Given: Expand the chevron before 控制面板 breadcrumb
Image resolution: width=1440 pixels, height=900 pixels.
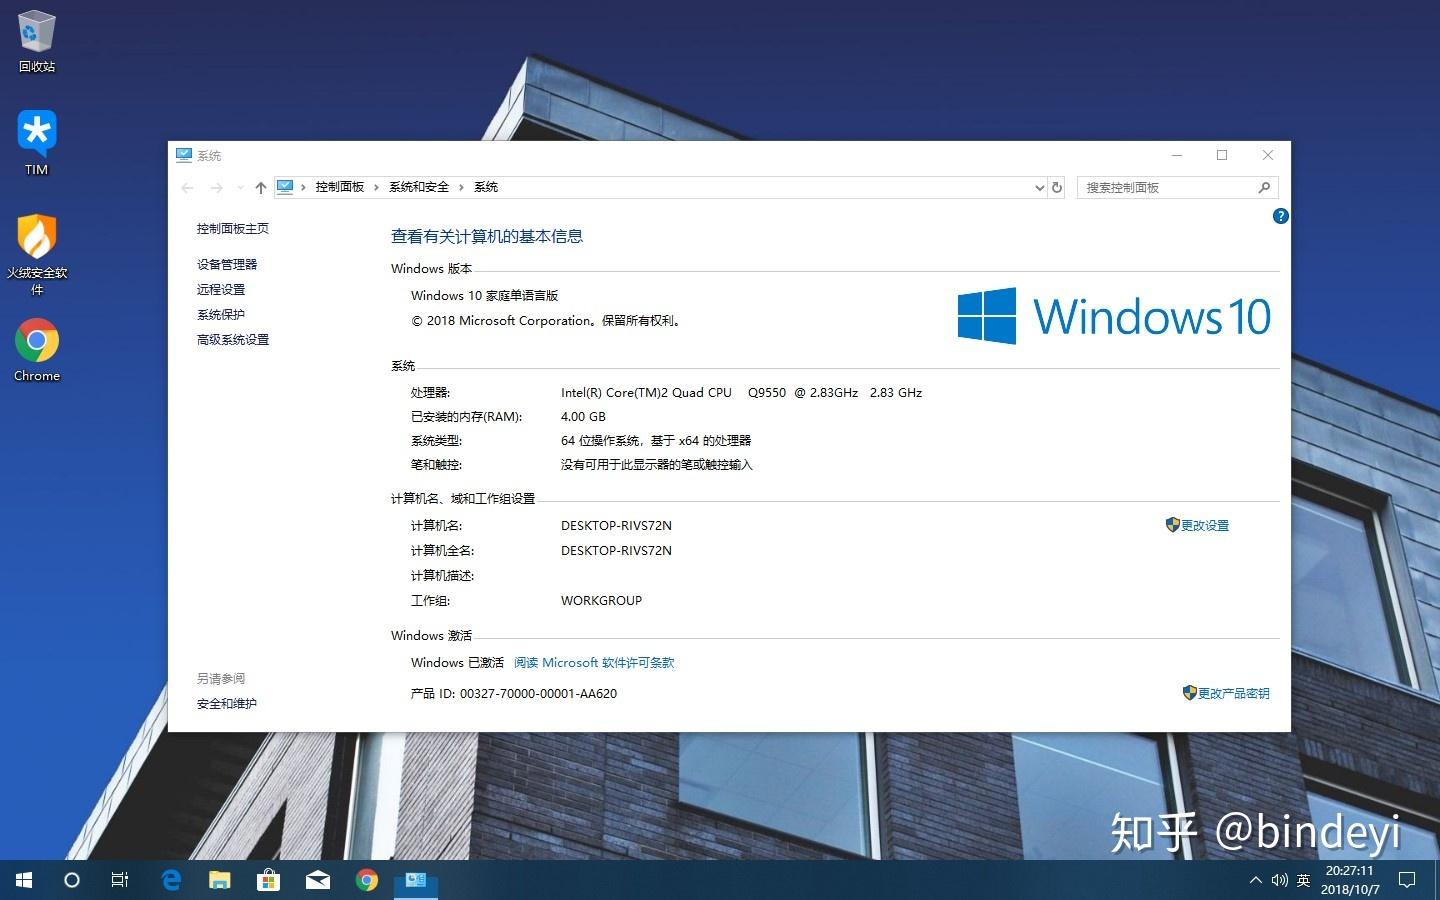Looking at the screenshot, I should [303, 187].
